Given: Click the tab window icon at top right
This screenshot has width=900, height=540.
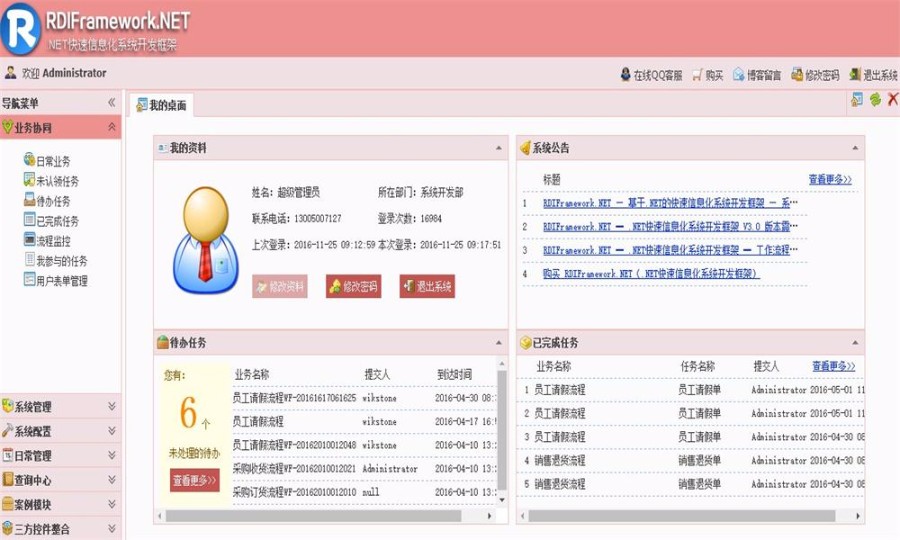Looking at the screenshot, I should (x=856, y=99).
